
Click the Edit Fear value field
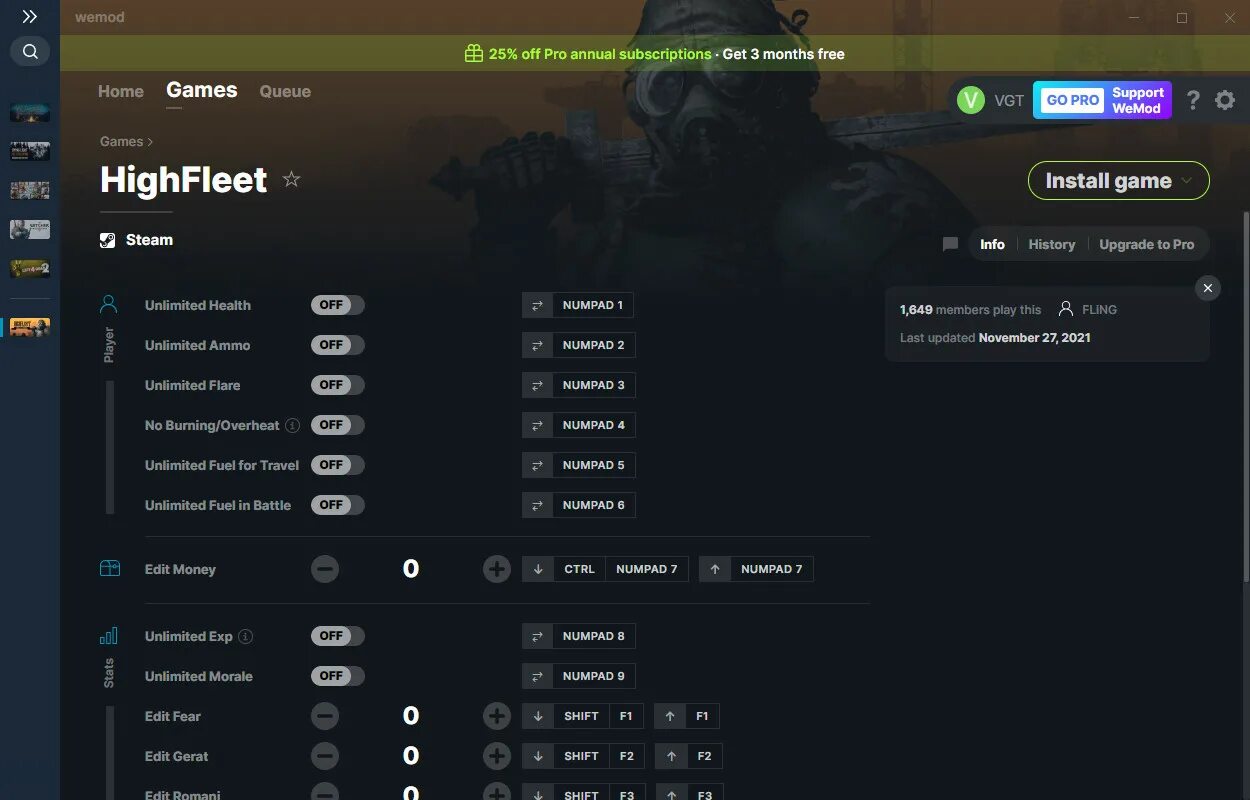pyautogui.click(x=411, y=716)
